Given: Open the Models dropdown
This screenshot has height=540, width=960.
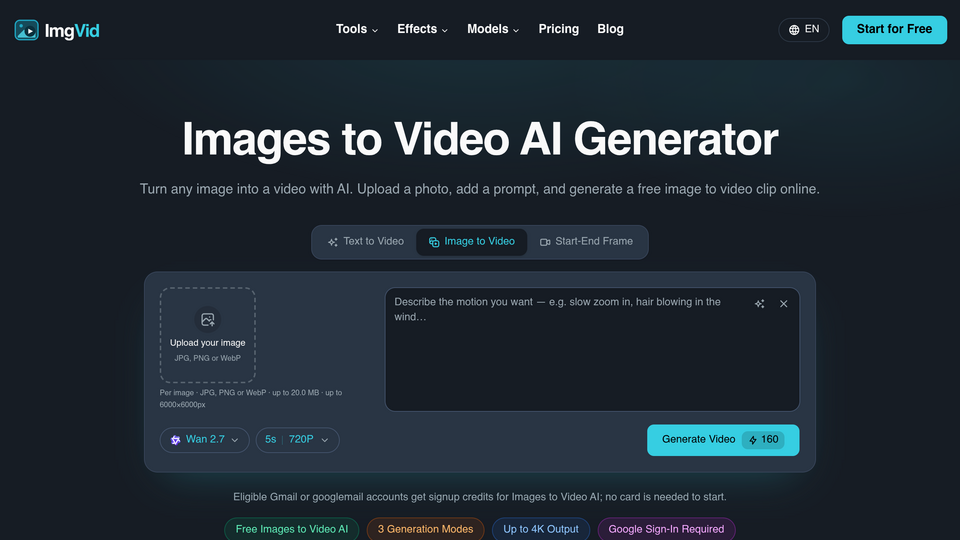Looking at the screenshot, I should pos(493,29).
